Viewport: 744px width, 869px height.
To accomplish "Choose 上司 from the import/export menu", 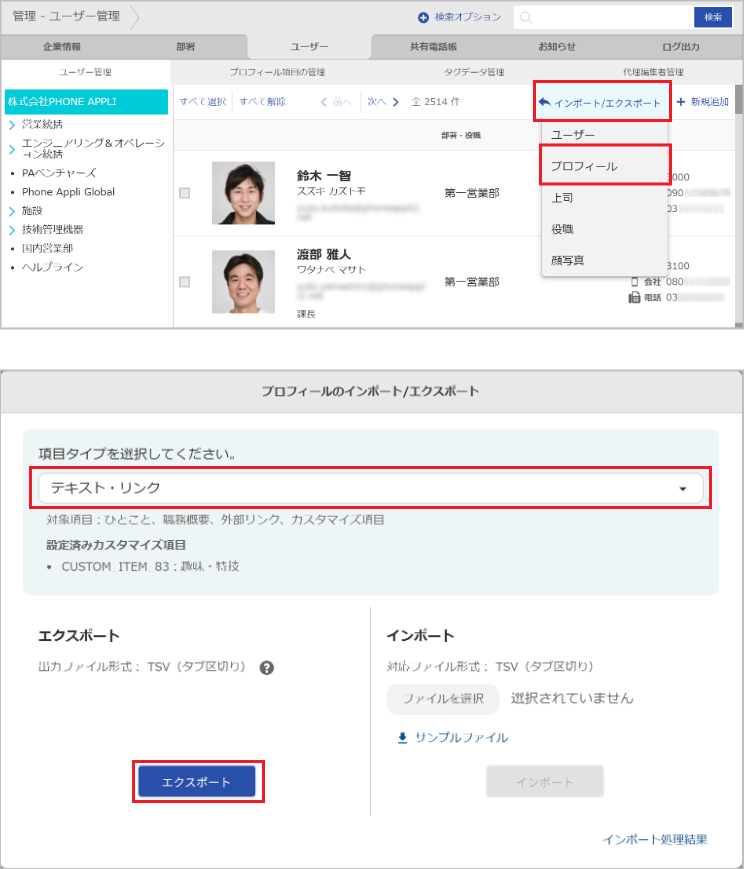I will click(x=604, y=198).
